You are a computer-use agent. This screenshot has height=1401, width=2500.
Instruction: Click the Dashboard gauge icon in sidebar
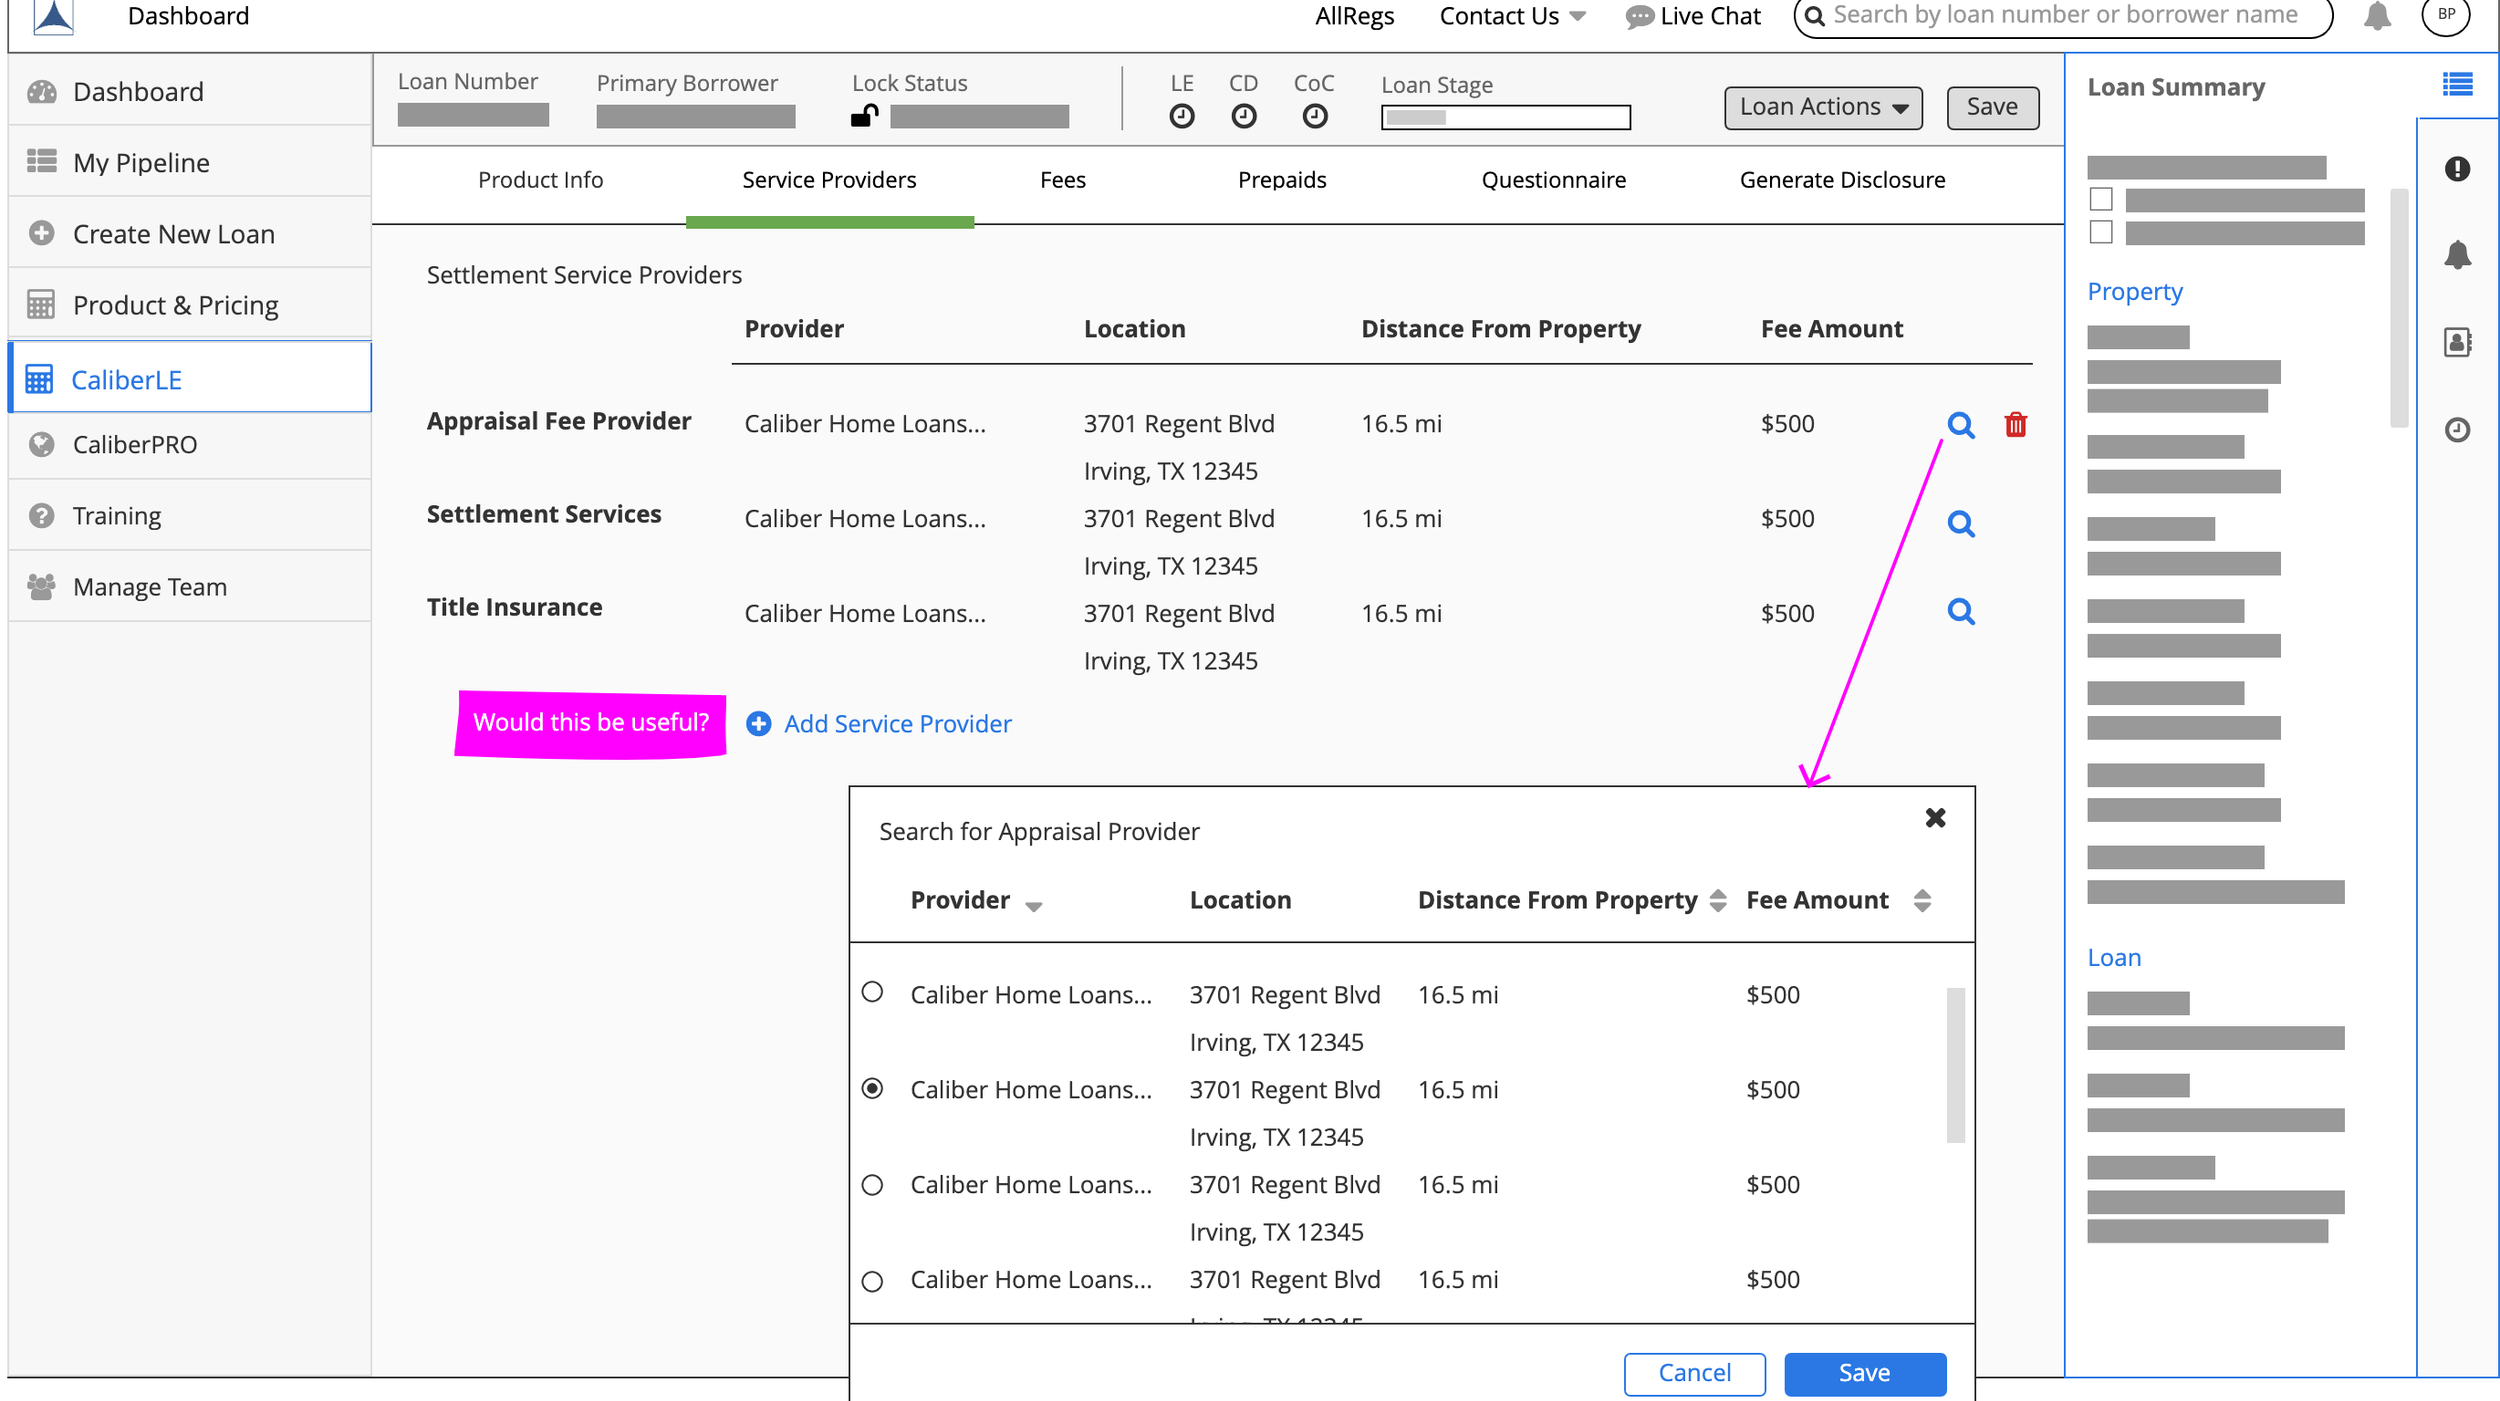41,92
